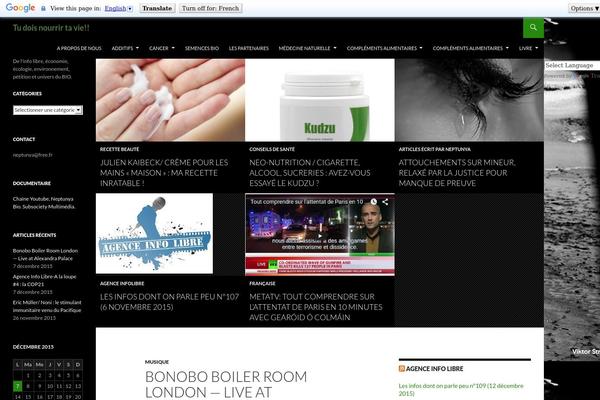Click the green search icon
The width and height of the screenshot is (600, 400).
coord(533,28)
